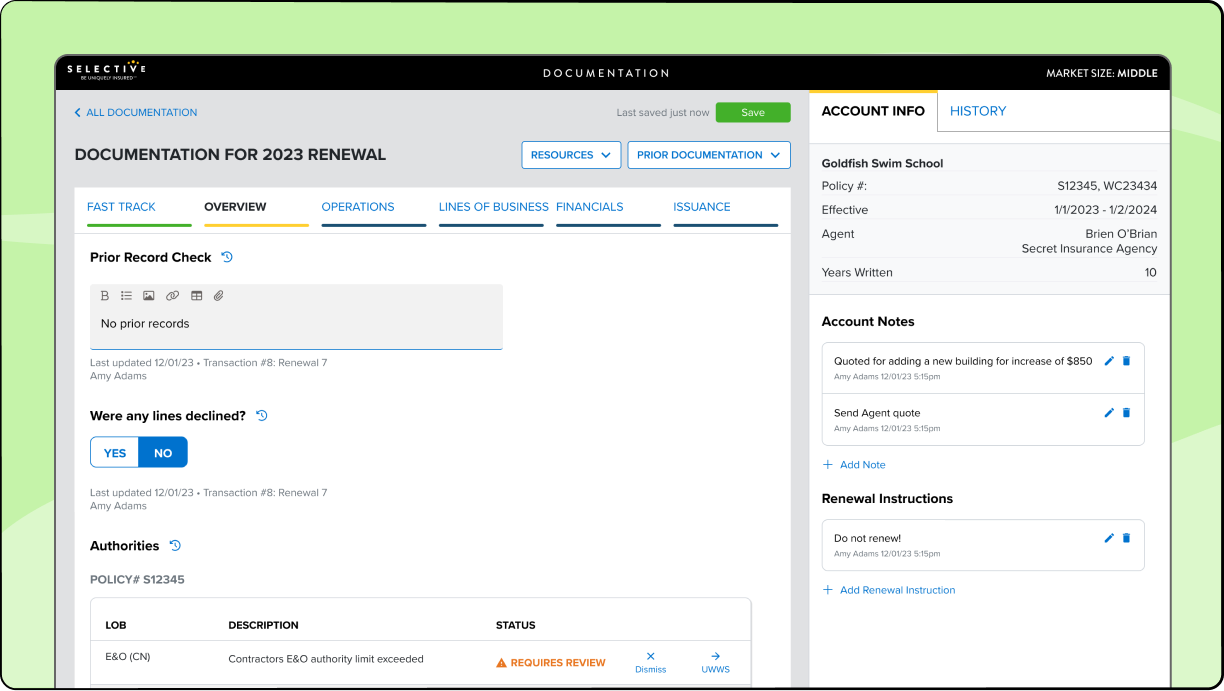Viewport: 1224px width, 691px height.
Task: Insert a bulleted list in the editor
Action: (126, 295)
